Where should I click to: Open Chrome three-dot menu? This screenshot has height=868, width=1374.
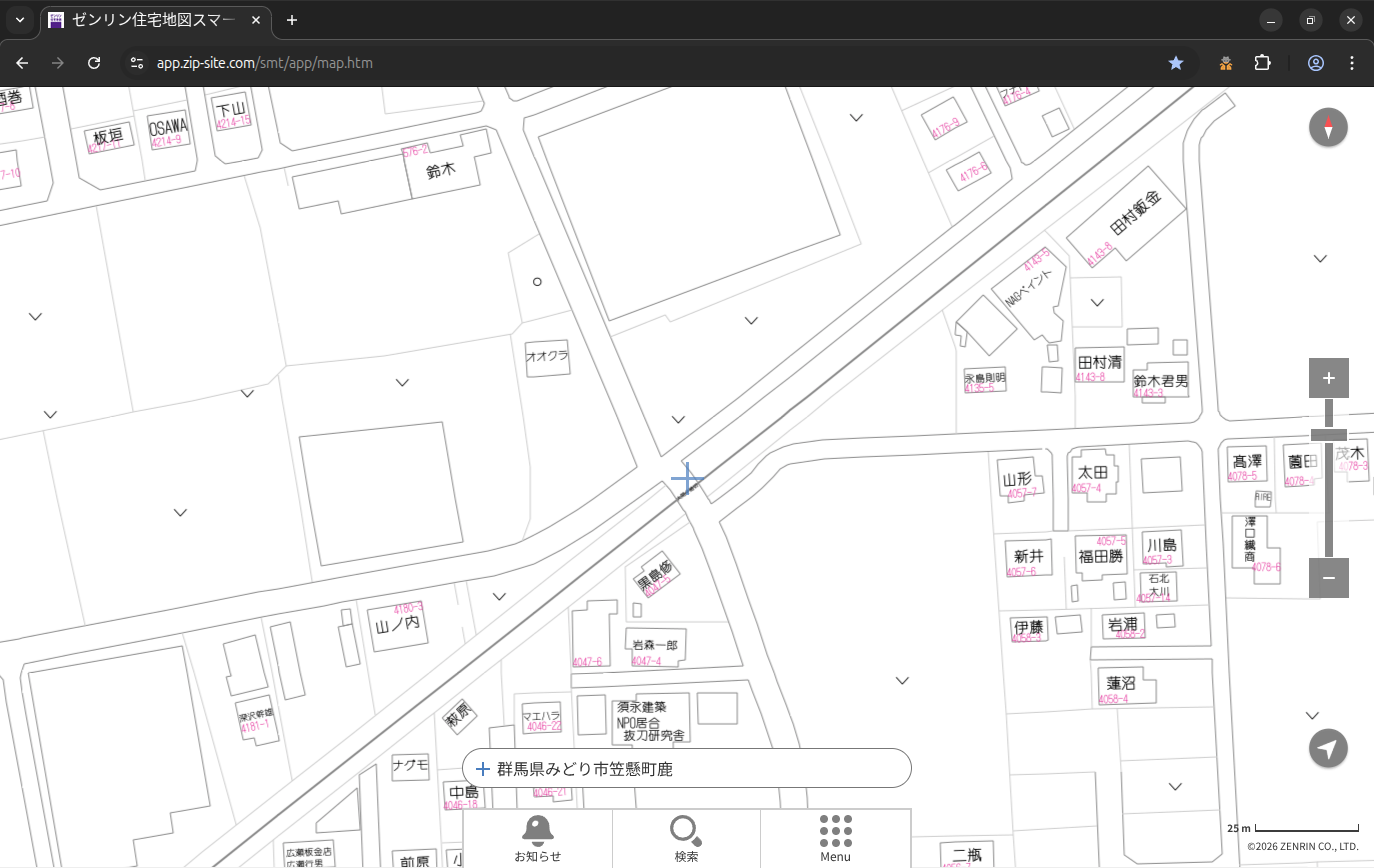[1352, 63]
